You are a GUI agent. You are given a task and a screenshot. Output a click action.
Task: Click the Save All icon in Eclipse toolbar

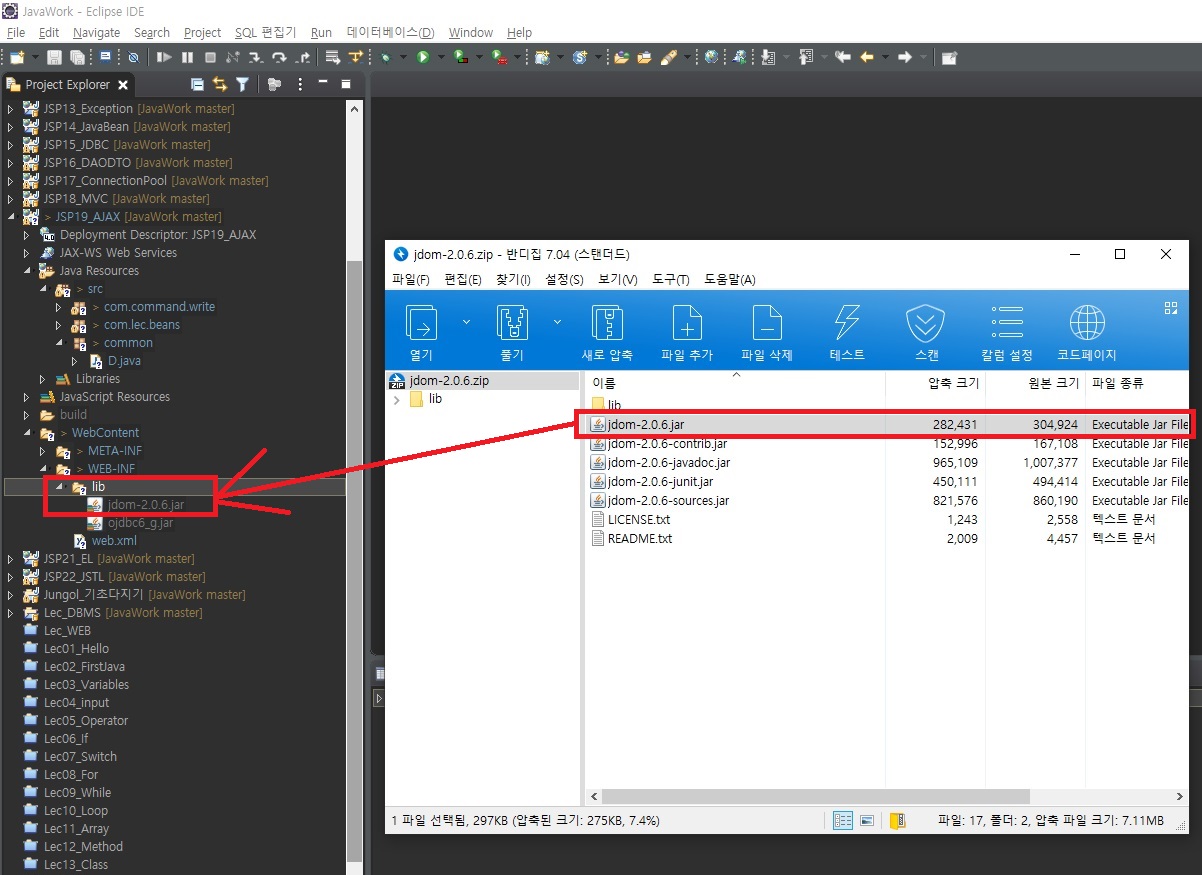[77, 58]
